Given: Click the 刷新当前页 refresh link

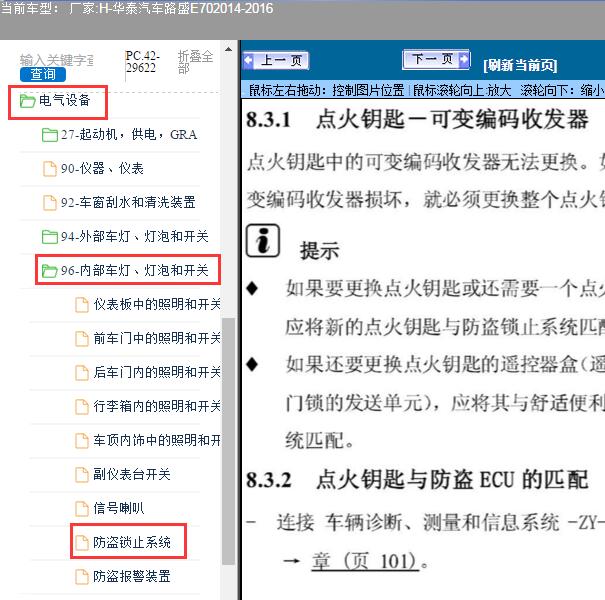Looking at the screenshot, I should [520, 65].
